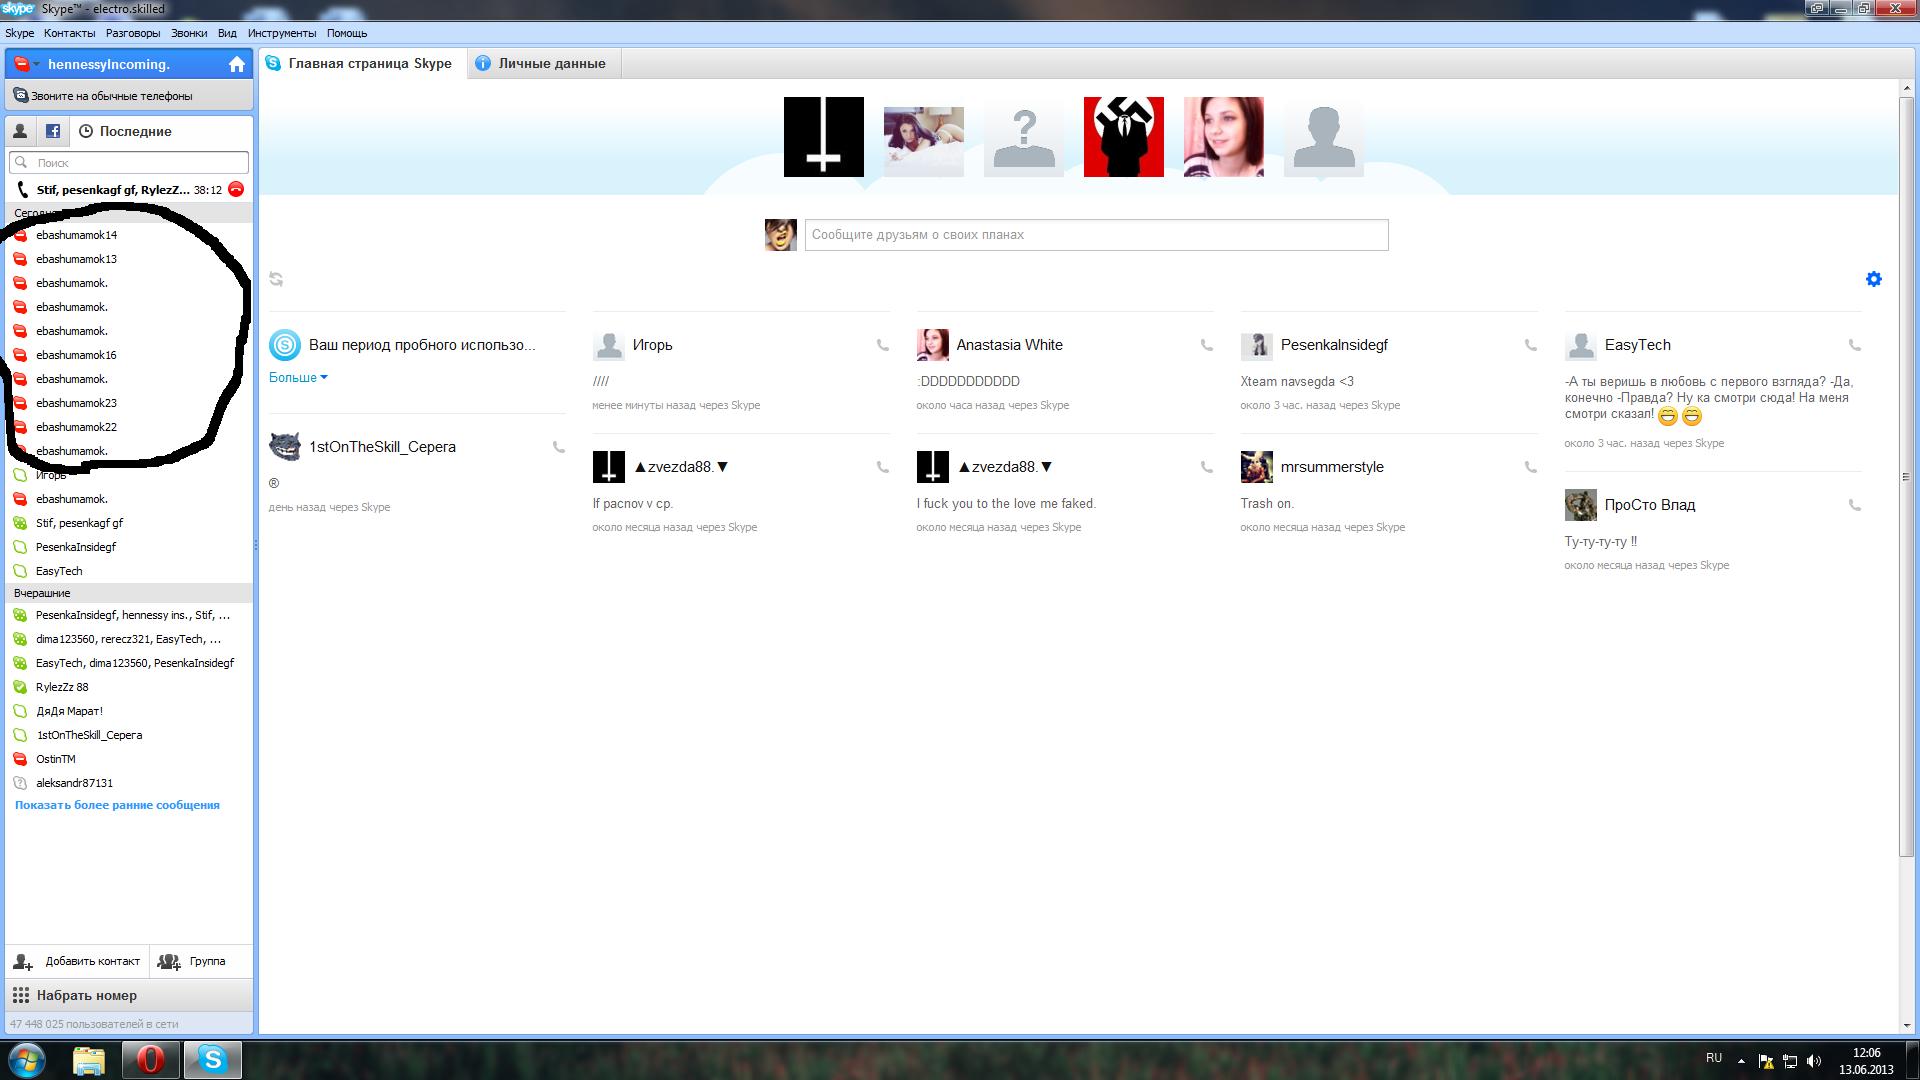The width and height of the screenshot is (1920, 1080).
Task: Open the status dropdown beside hennessyIncoming
Action: pos(27,64)
